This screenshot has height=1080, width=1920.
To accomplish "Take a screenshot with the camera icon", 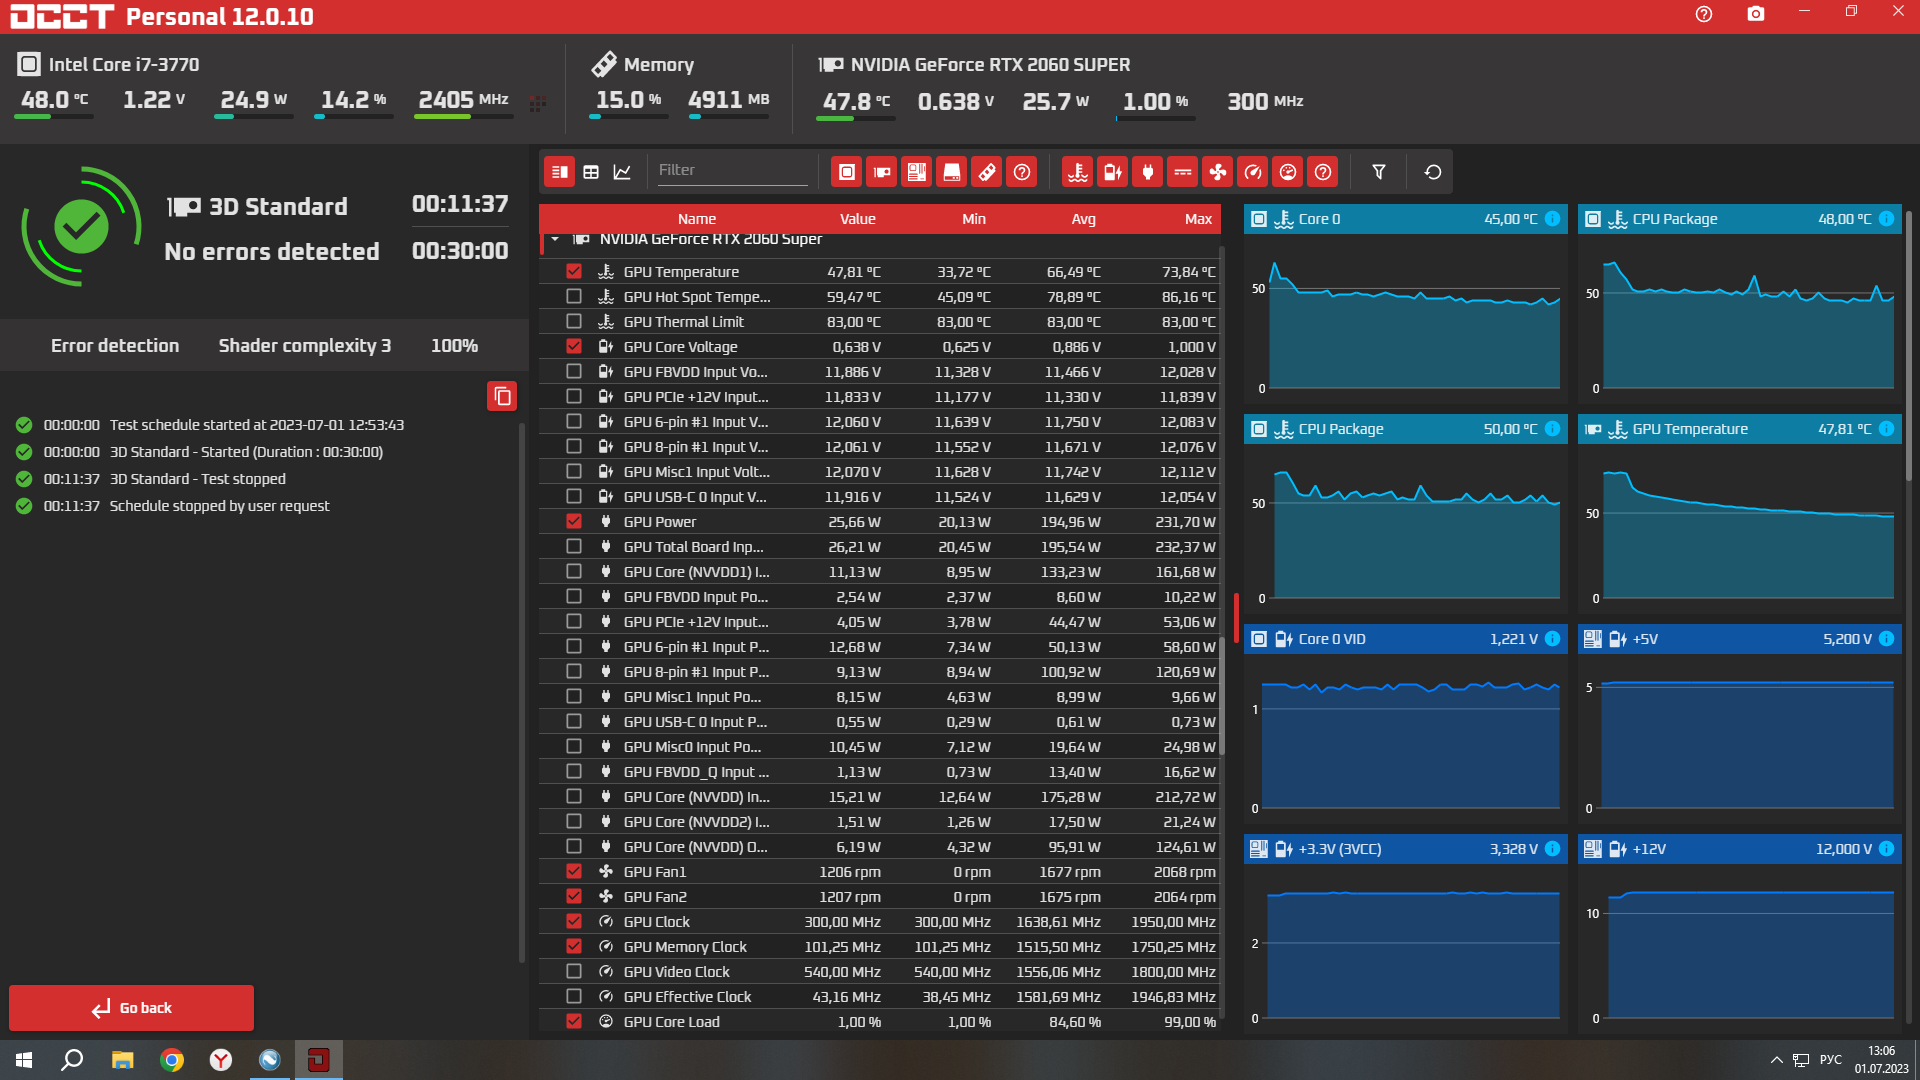I will (1755, 14).
